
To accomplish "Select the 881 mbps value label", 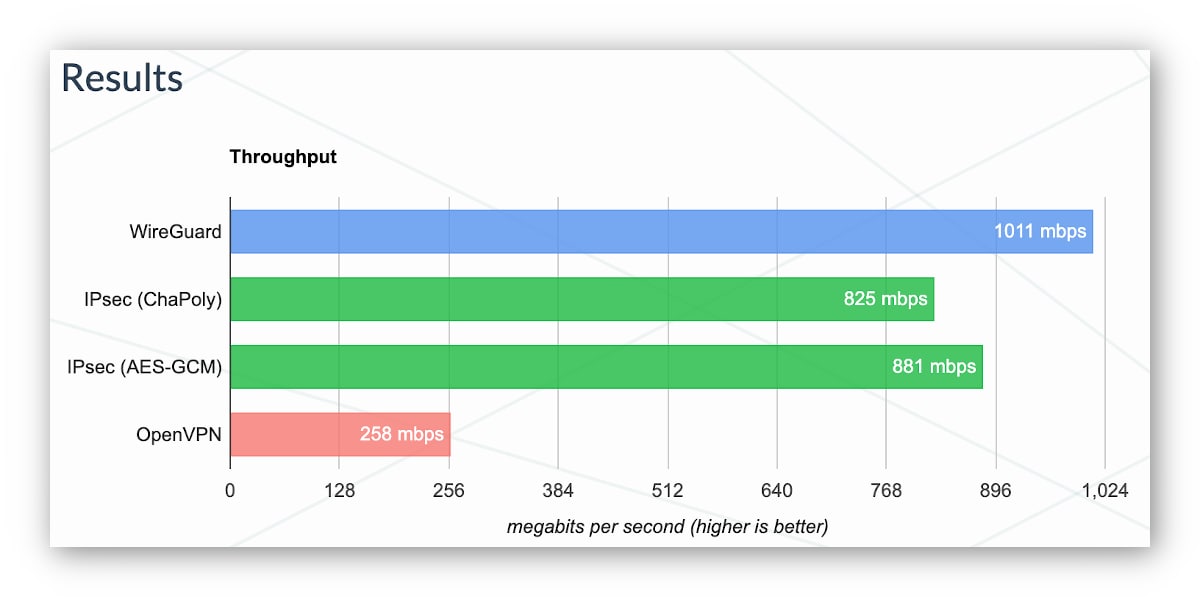I will (933, 366).
